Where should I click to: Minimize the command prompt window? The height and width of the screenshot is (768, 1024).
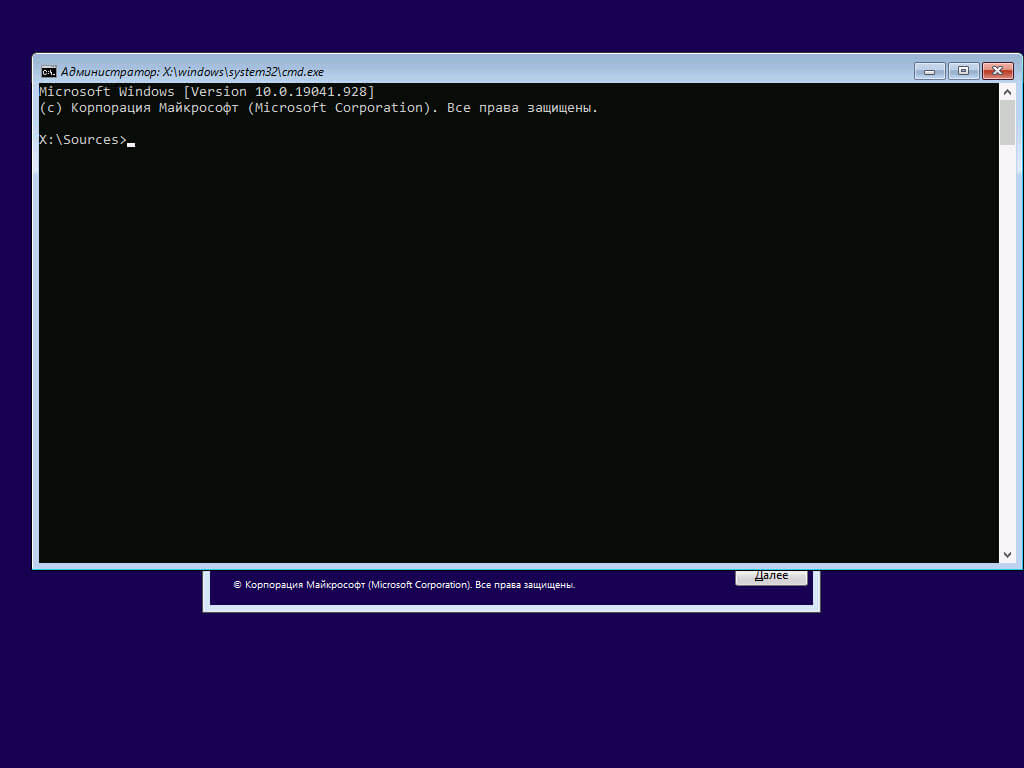930,71
